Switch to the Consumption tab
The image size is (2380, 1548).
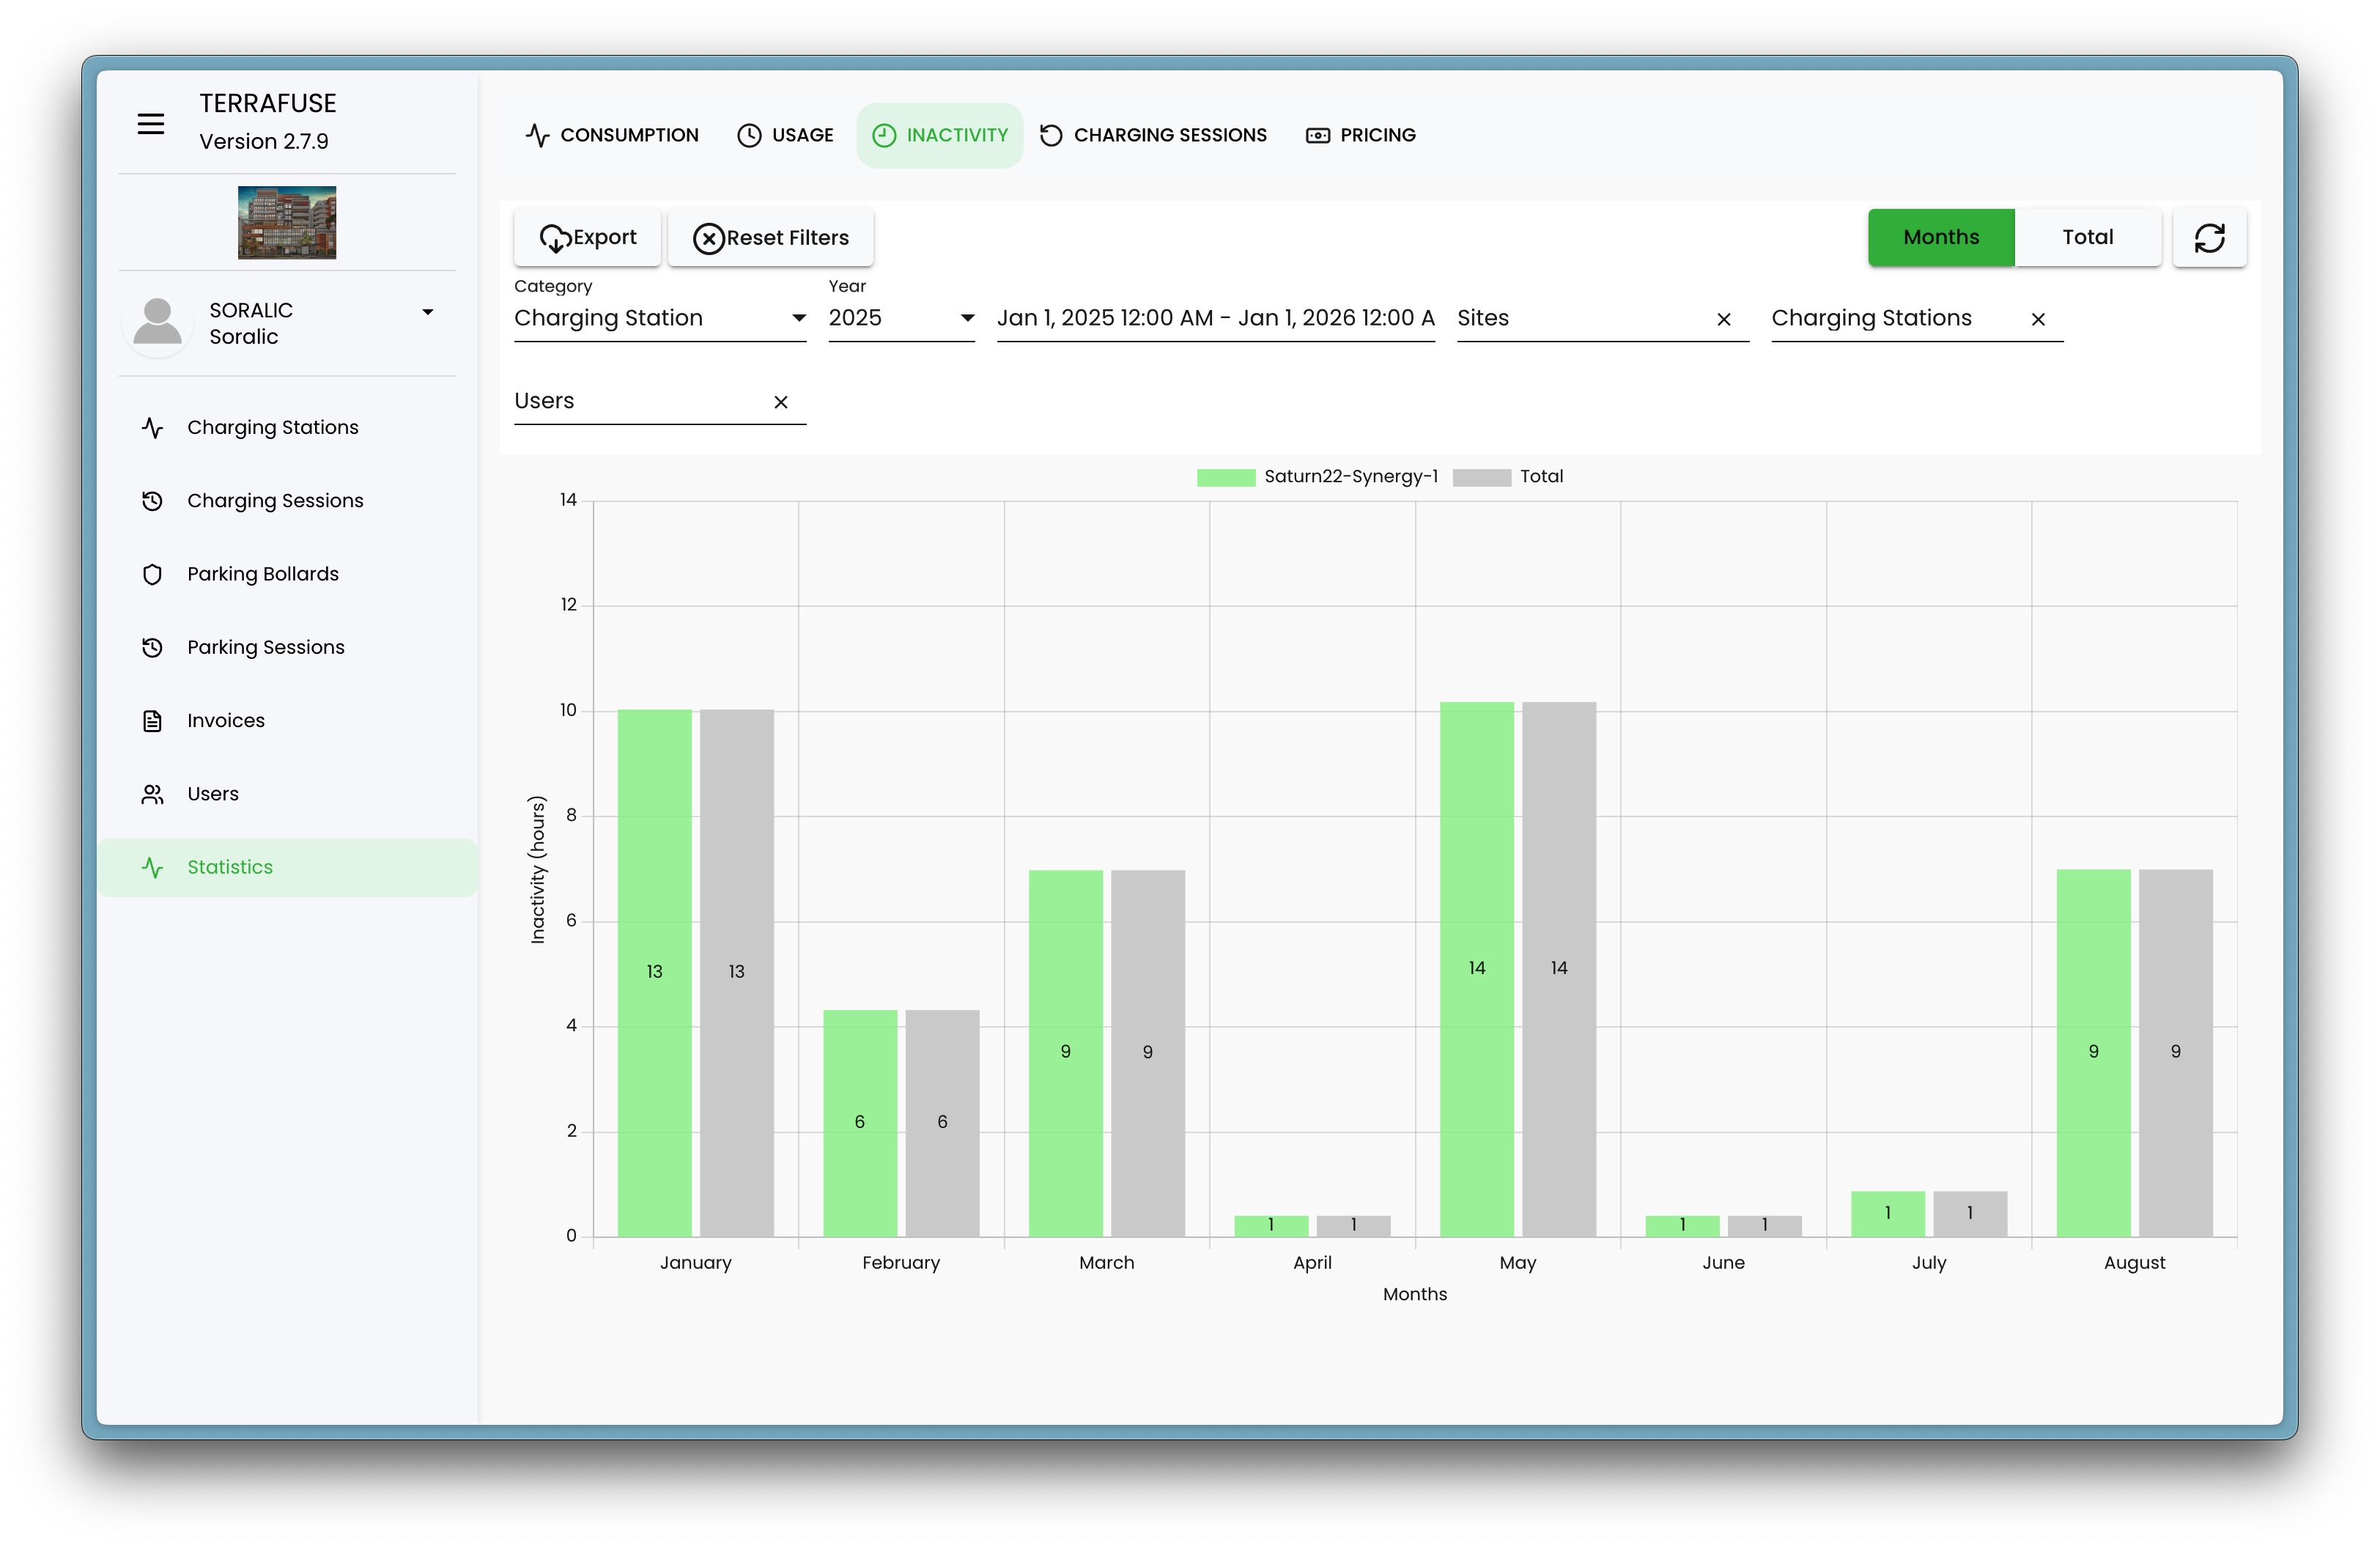tap(611, 135)
